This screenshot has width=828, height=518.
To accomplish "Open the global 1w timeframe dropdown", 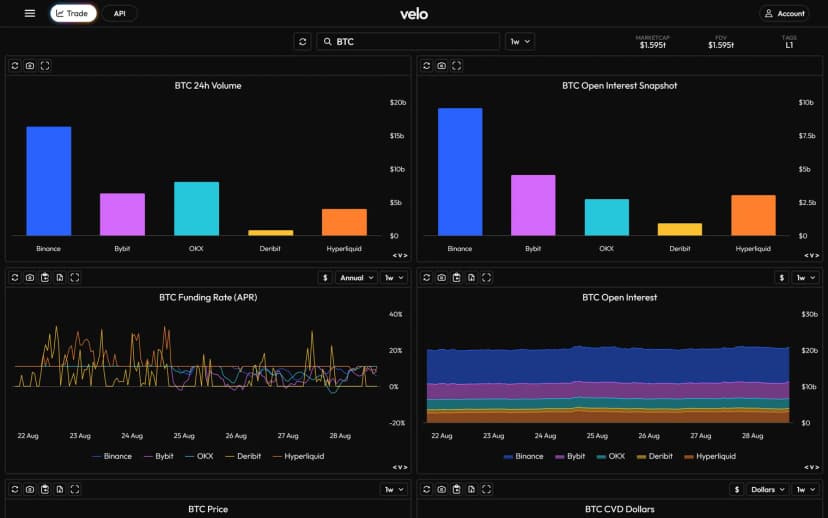I will 520,42.
